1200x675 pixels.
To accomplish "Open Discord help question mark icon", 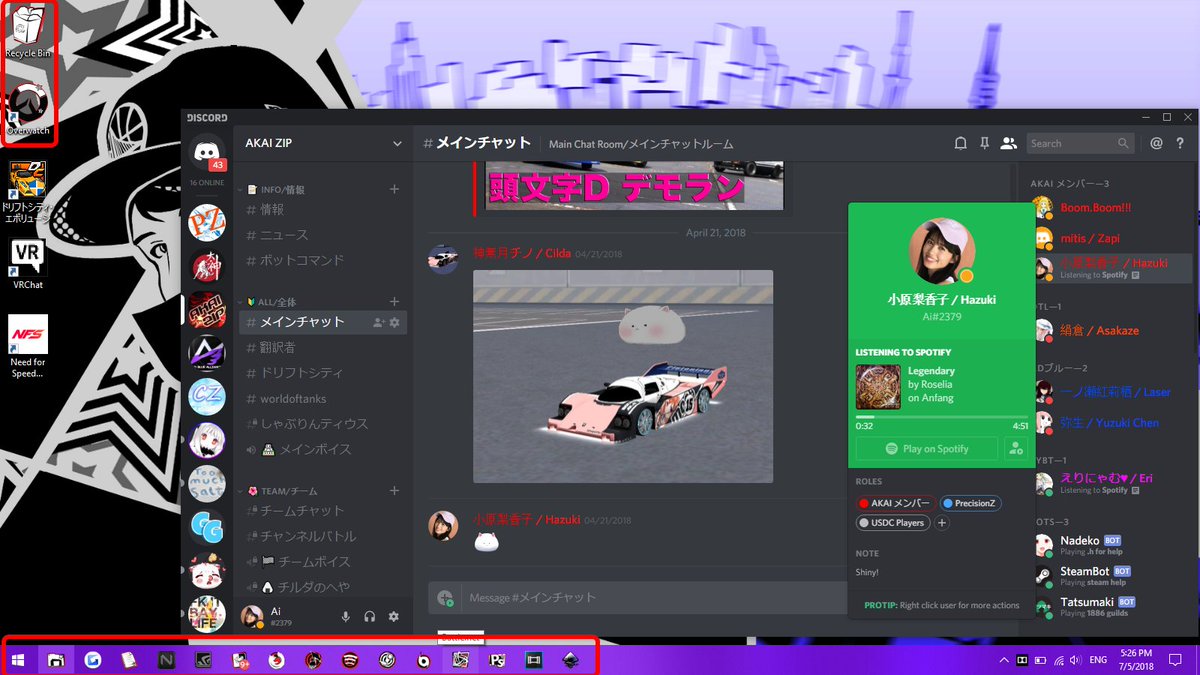I will pyautogui.click(x=1180, y=143).
